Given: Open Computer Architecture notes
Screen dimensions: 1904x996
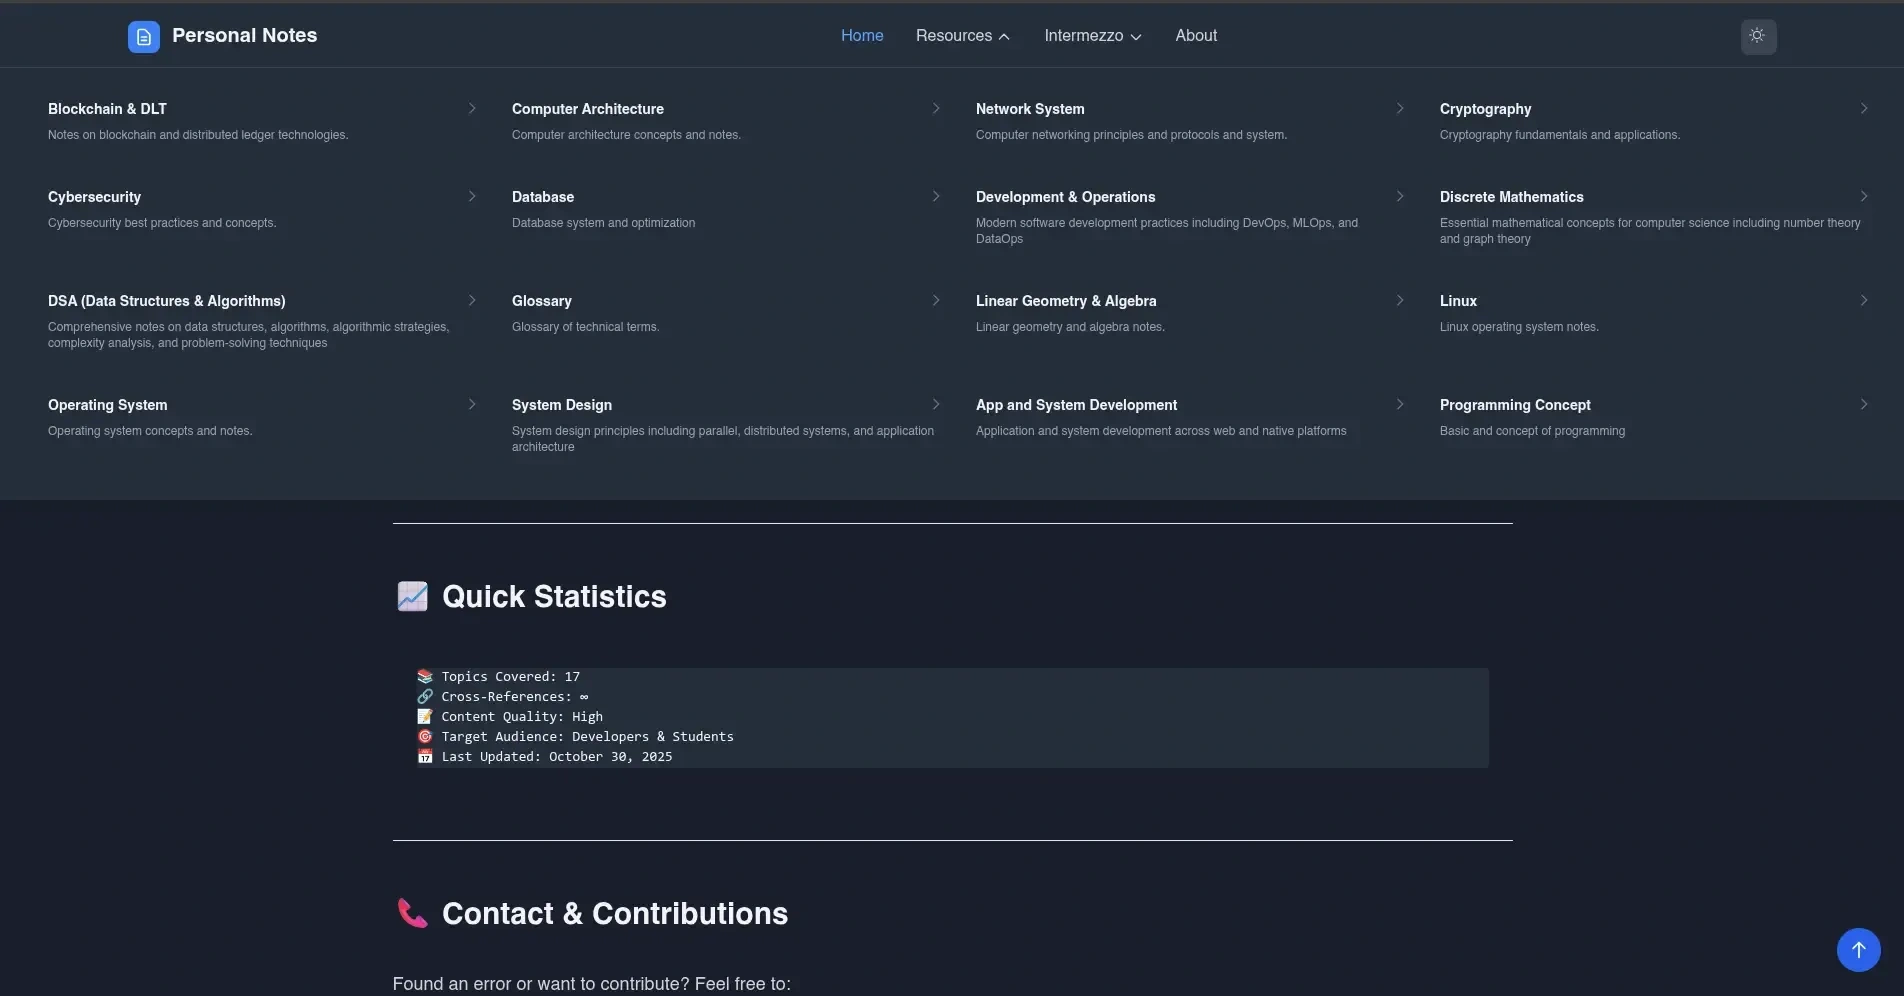Looking at the screenshot, I should (x=588, y=109).
